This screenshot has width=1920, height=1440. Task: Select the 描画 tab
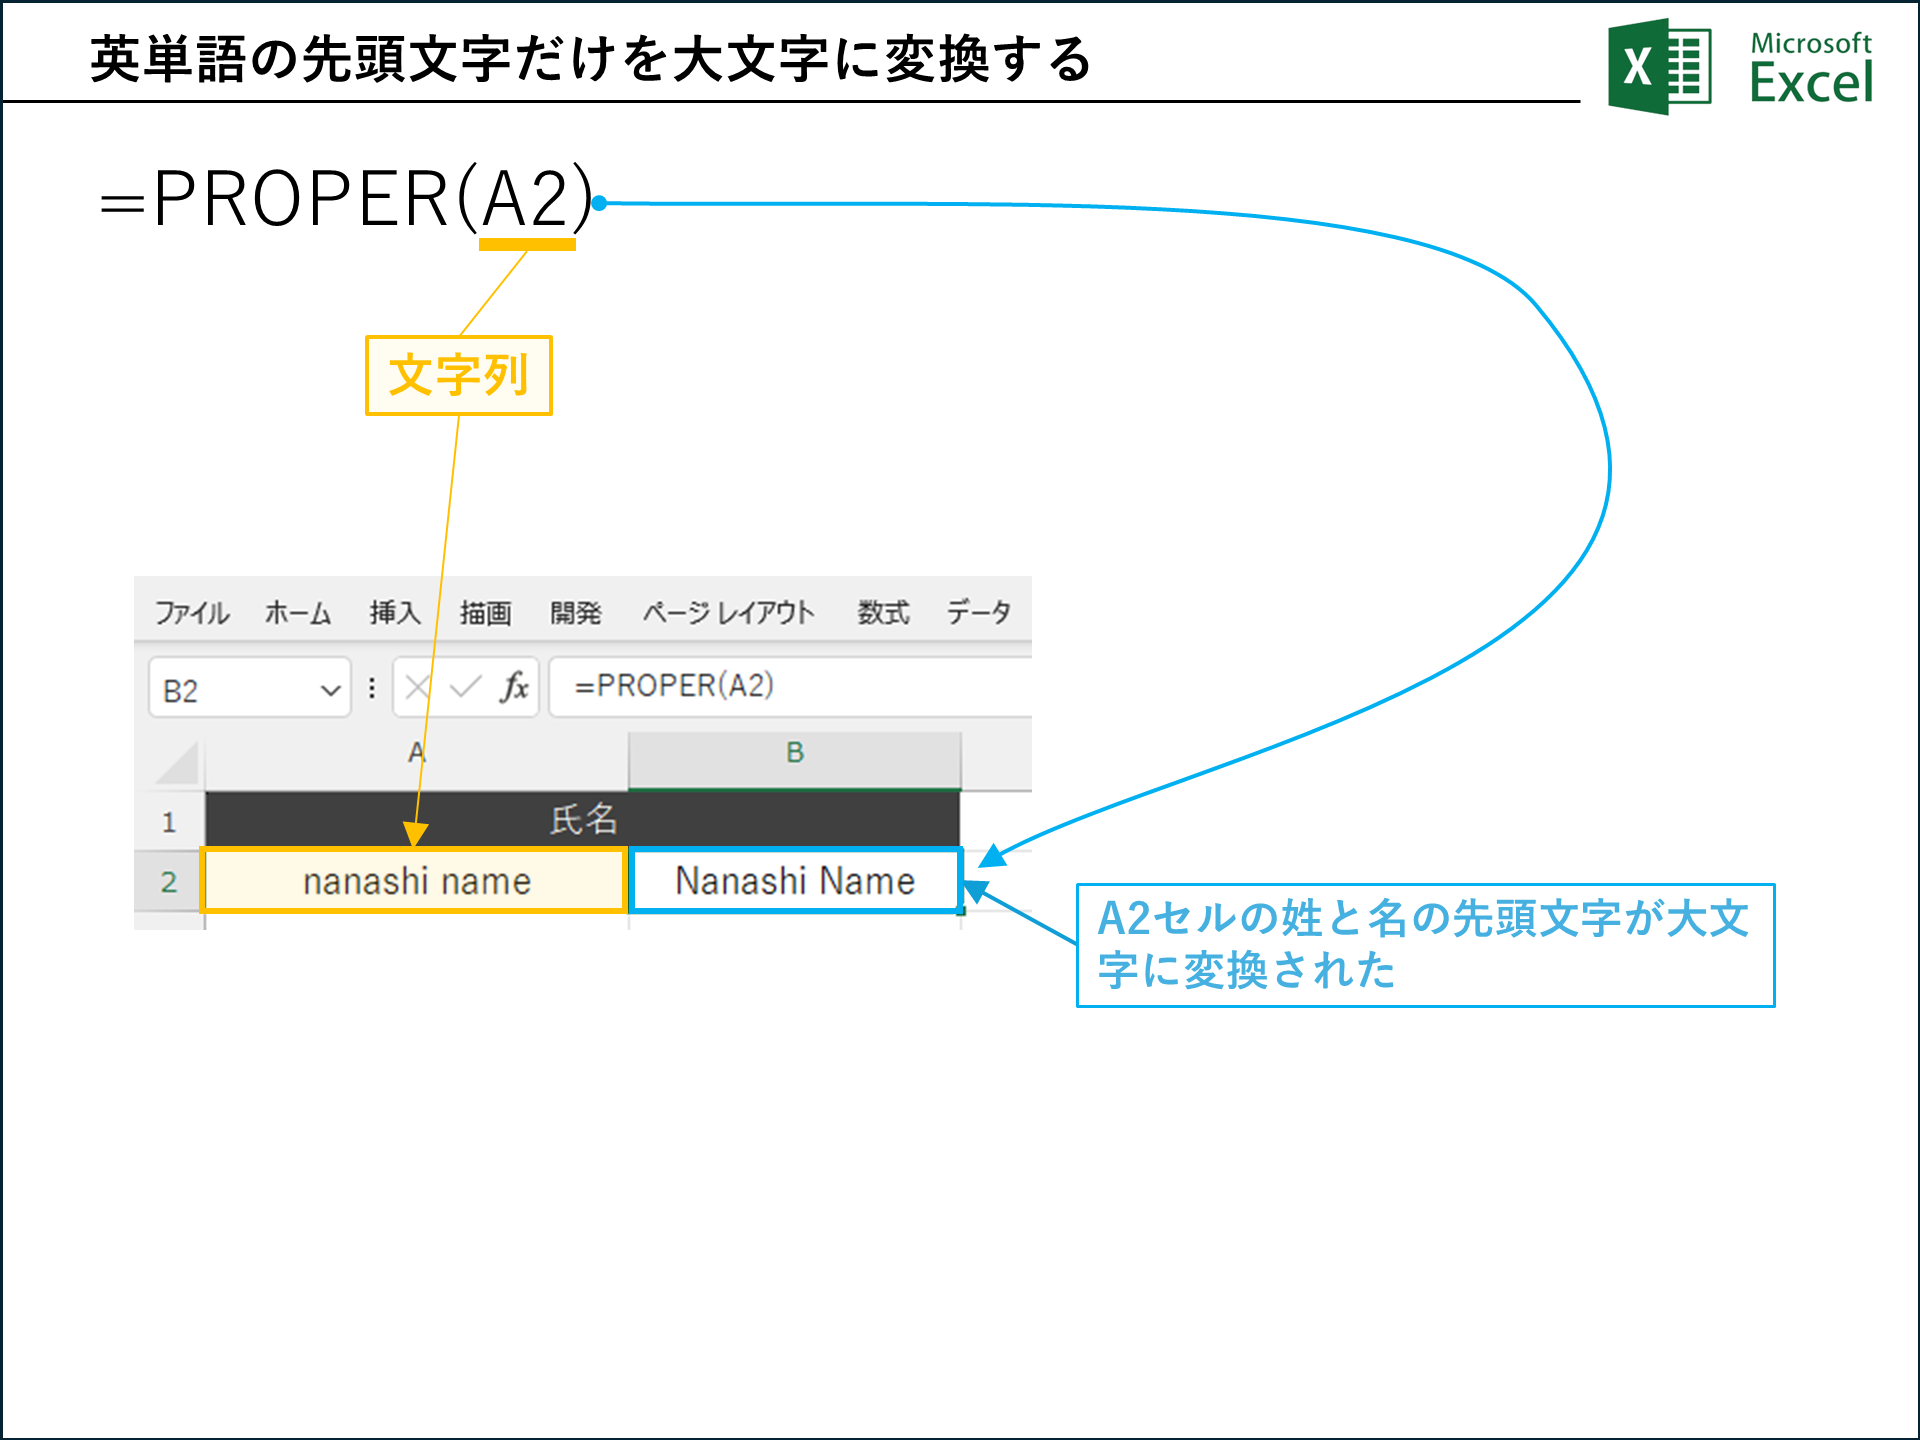[487, 613]
